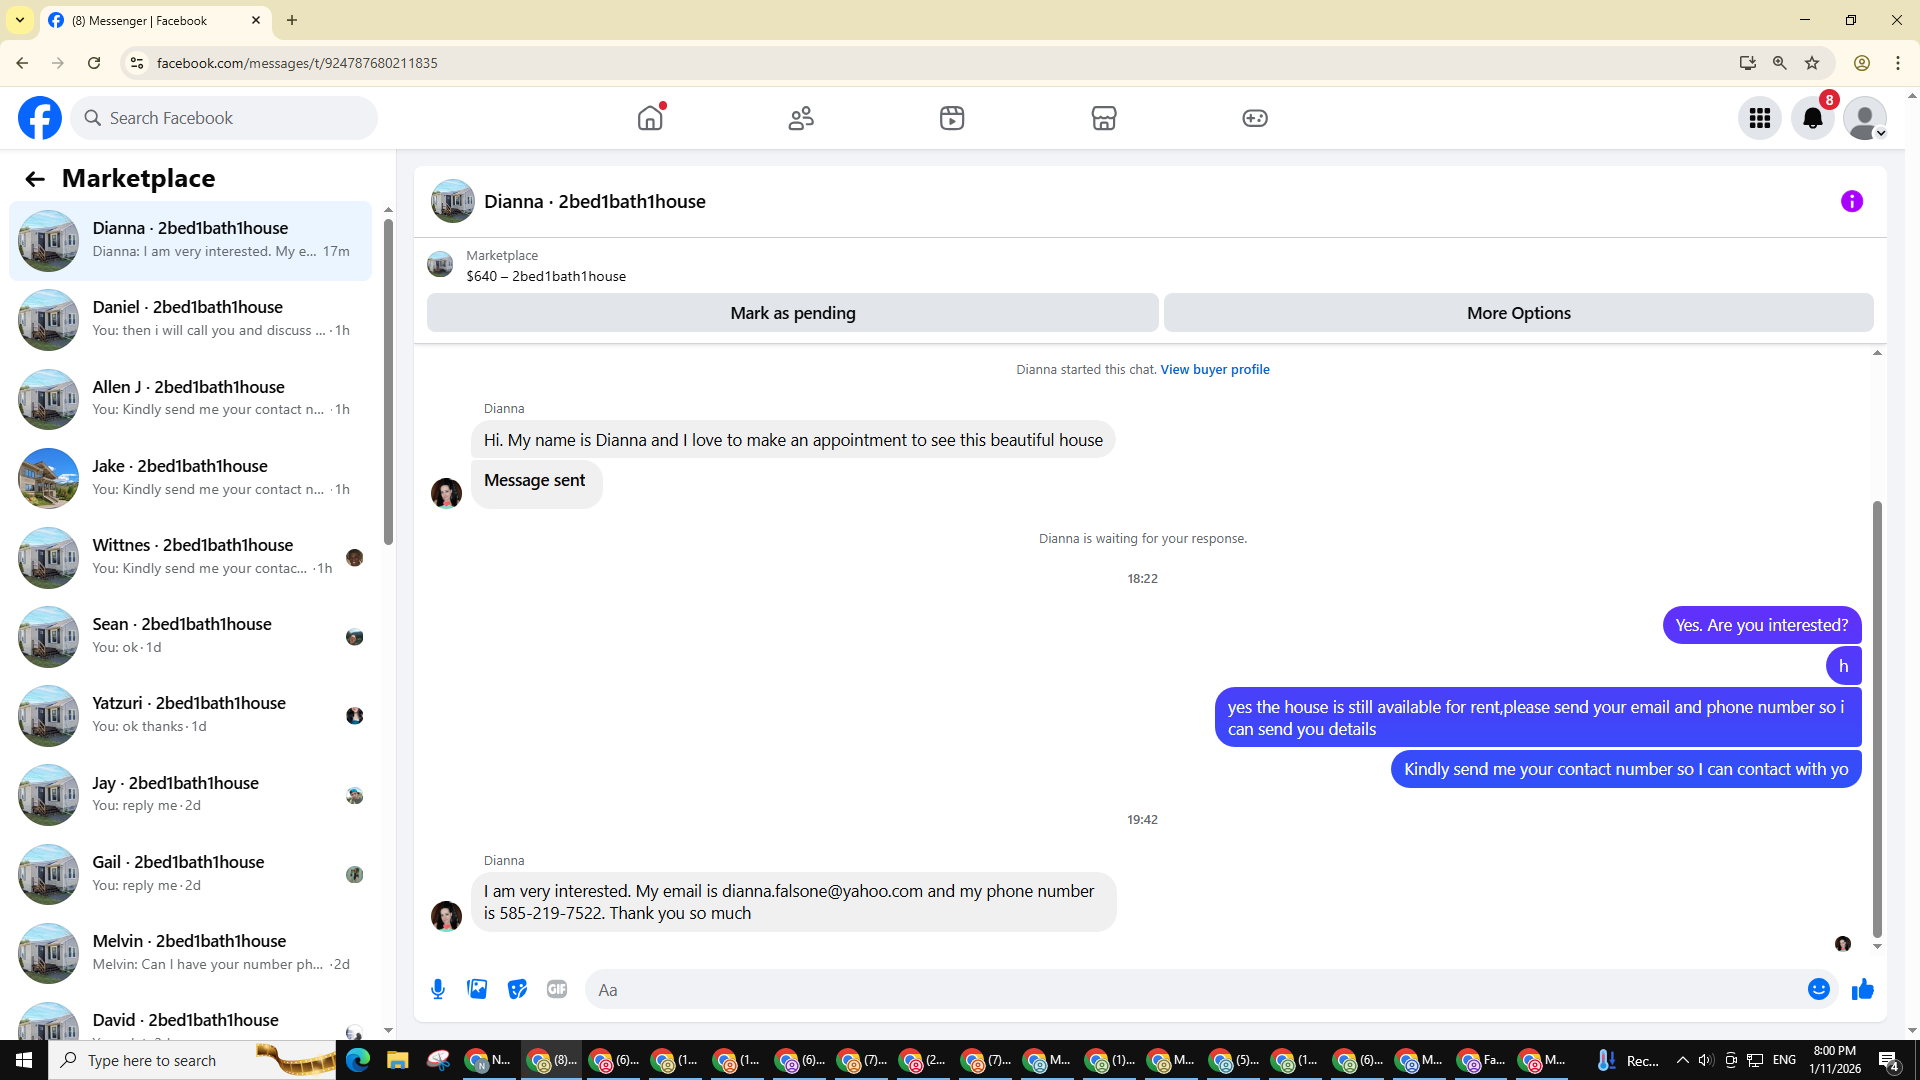Go back one page in browser
Image resolution: width=1920 pixels, height=1080 pixels.
click(22, 63)
